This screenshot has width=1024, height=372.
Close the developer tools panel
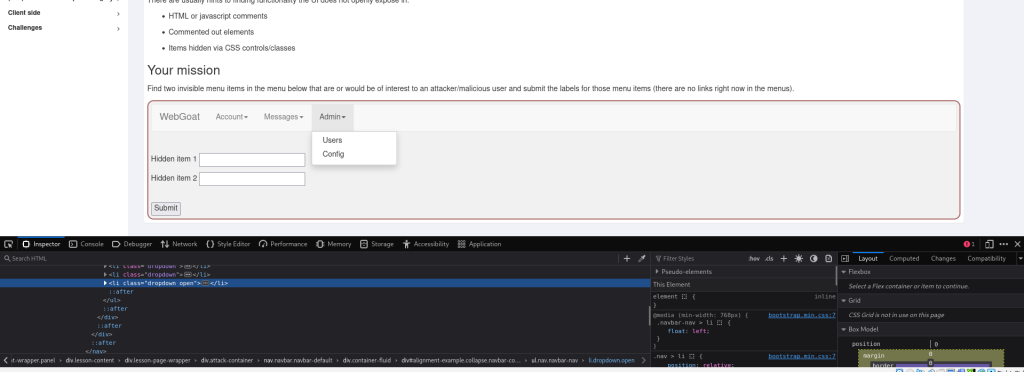click(x=1017, y=244)
